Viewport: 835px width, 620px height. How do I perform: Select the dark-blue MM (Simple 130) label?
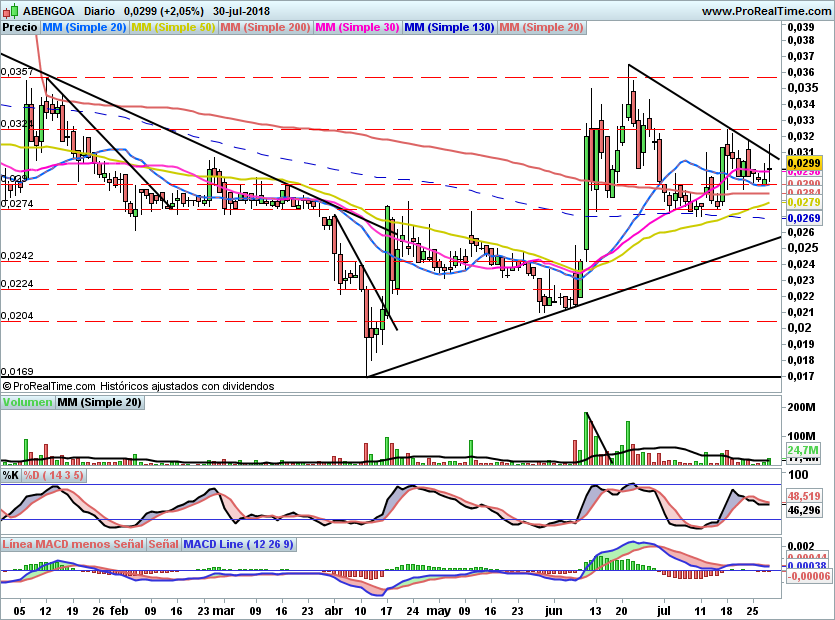tap(449, 27)
